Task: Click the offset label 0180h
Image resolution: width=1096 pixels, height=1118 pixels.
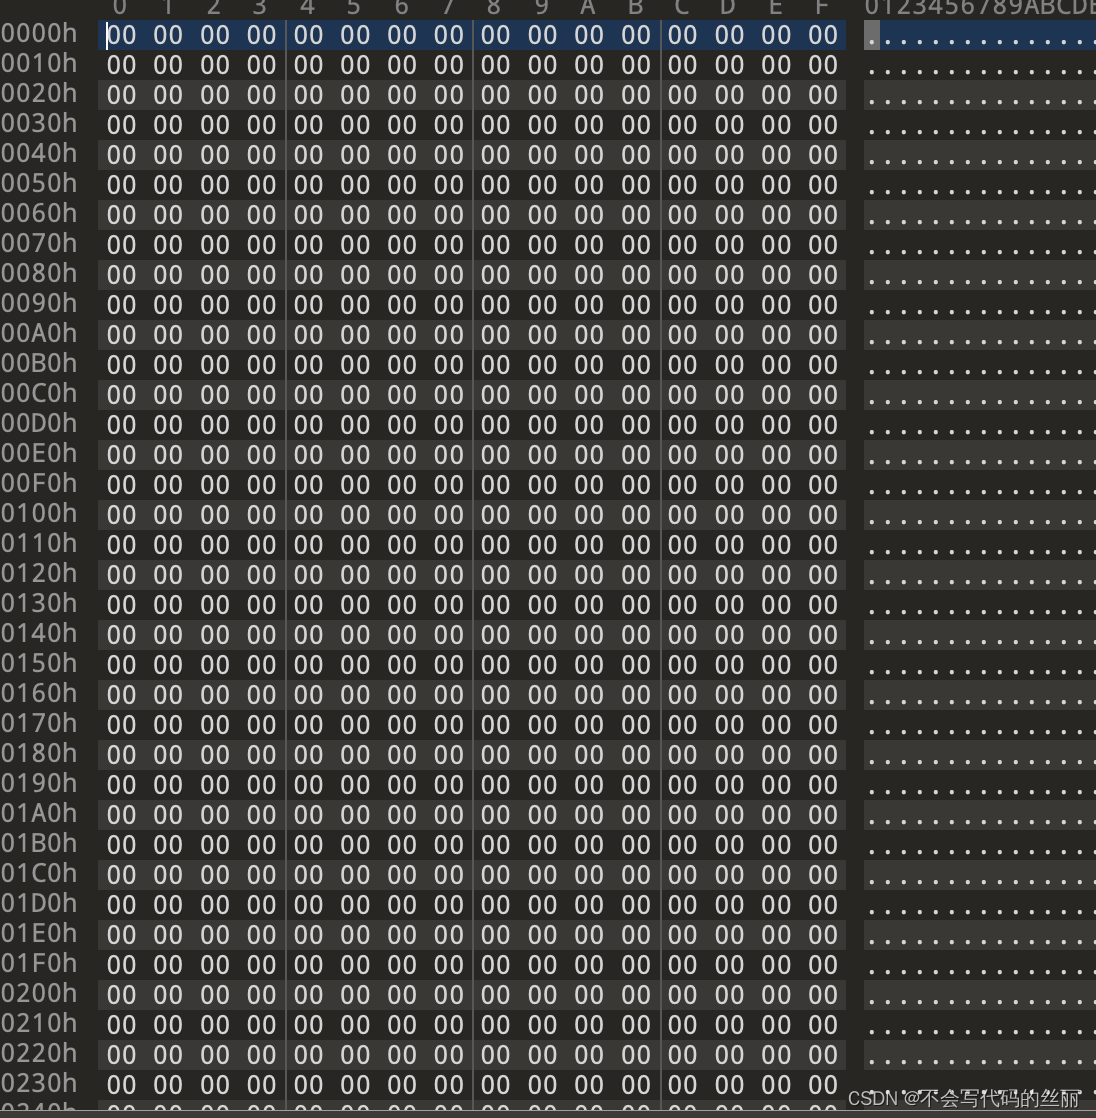Action: (39, 753)
